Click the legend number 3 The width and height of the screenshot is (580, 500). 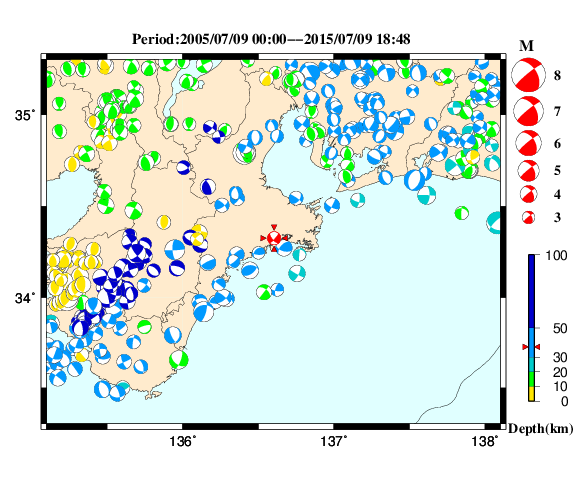coord(557,217)
